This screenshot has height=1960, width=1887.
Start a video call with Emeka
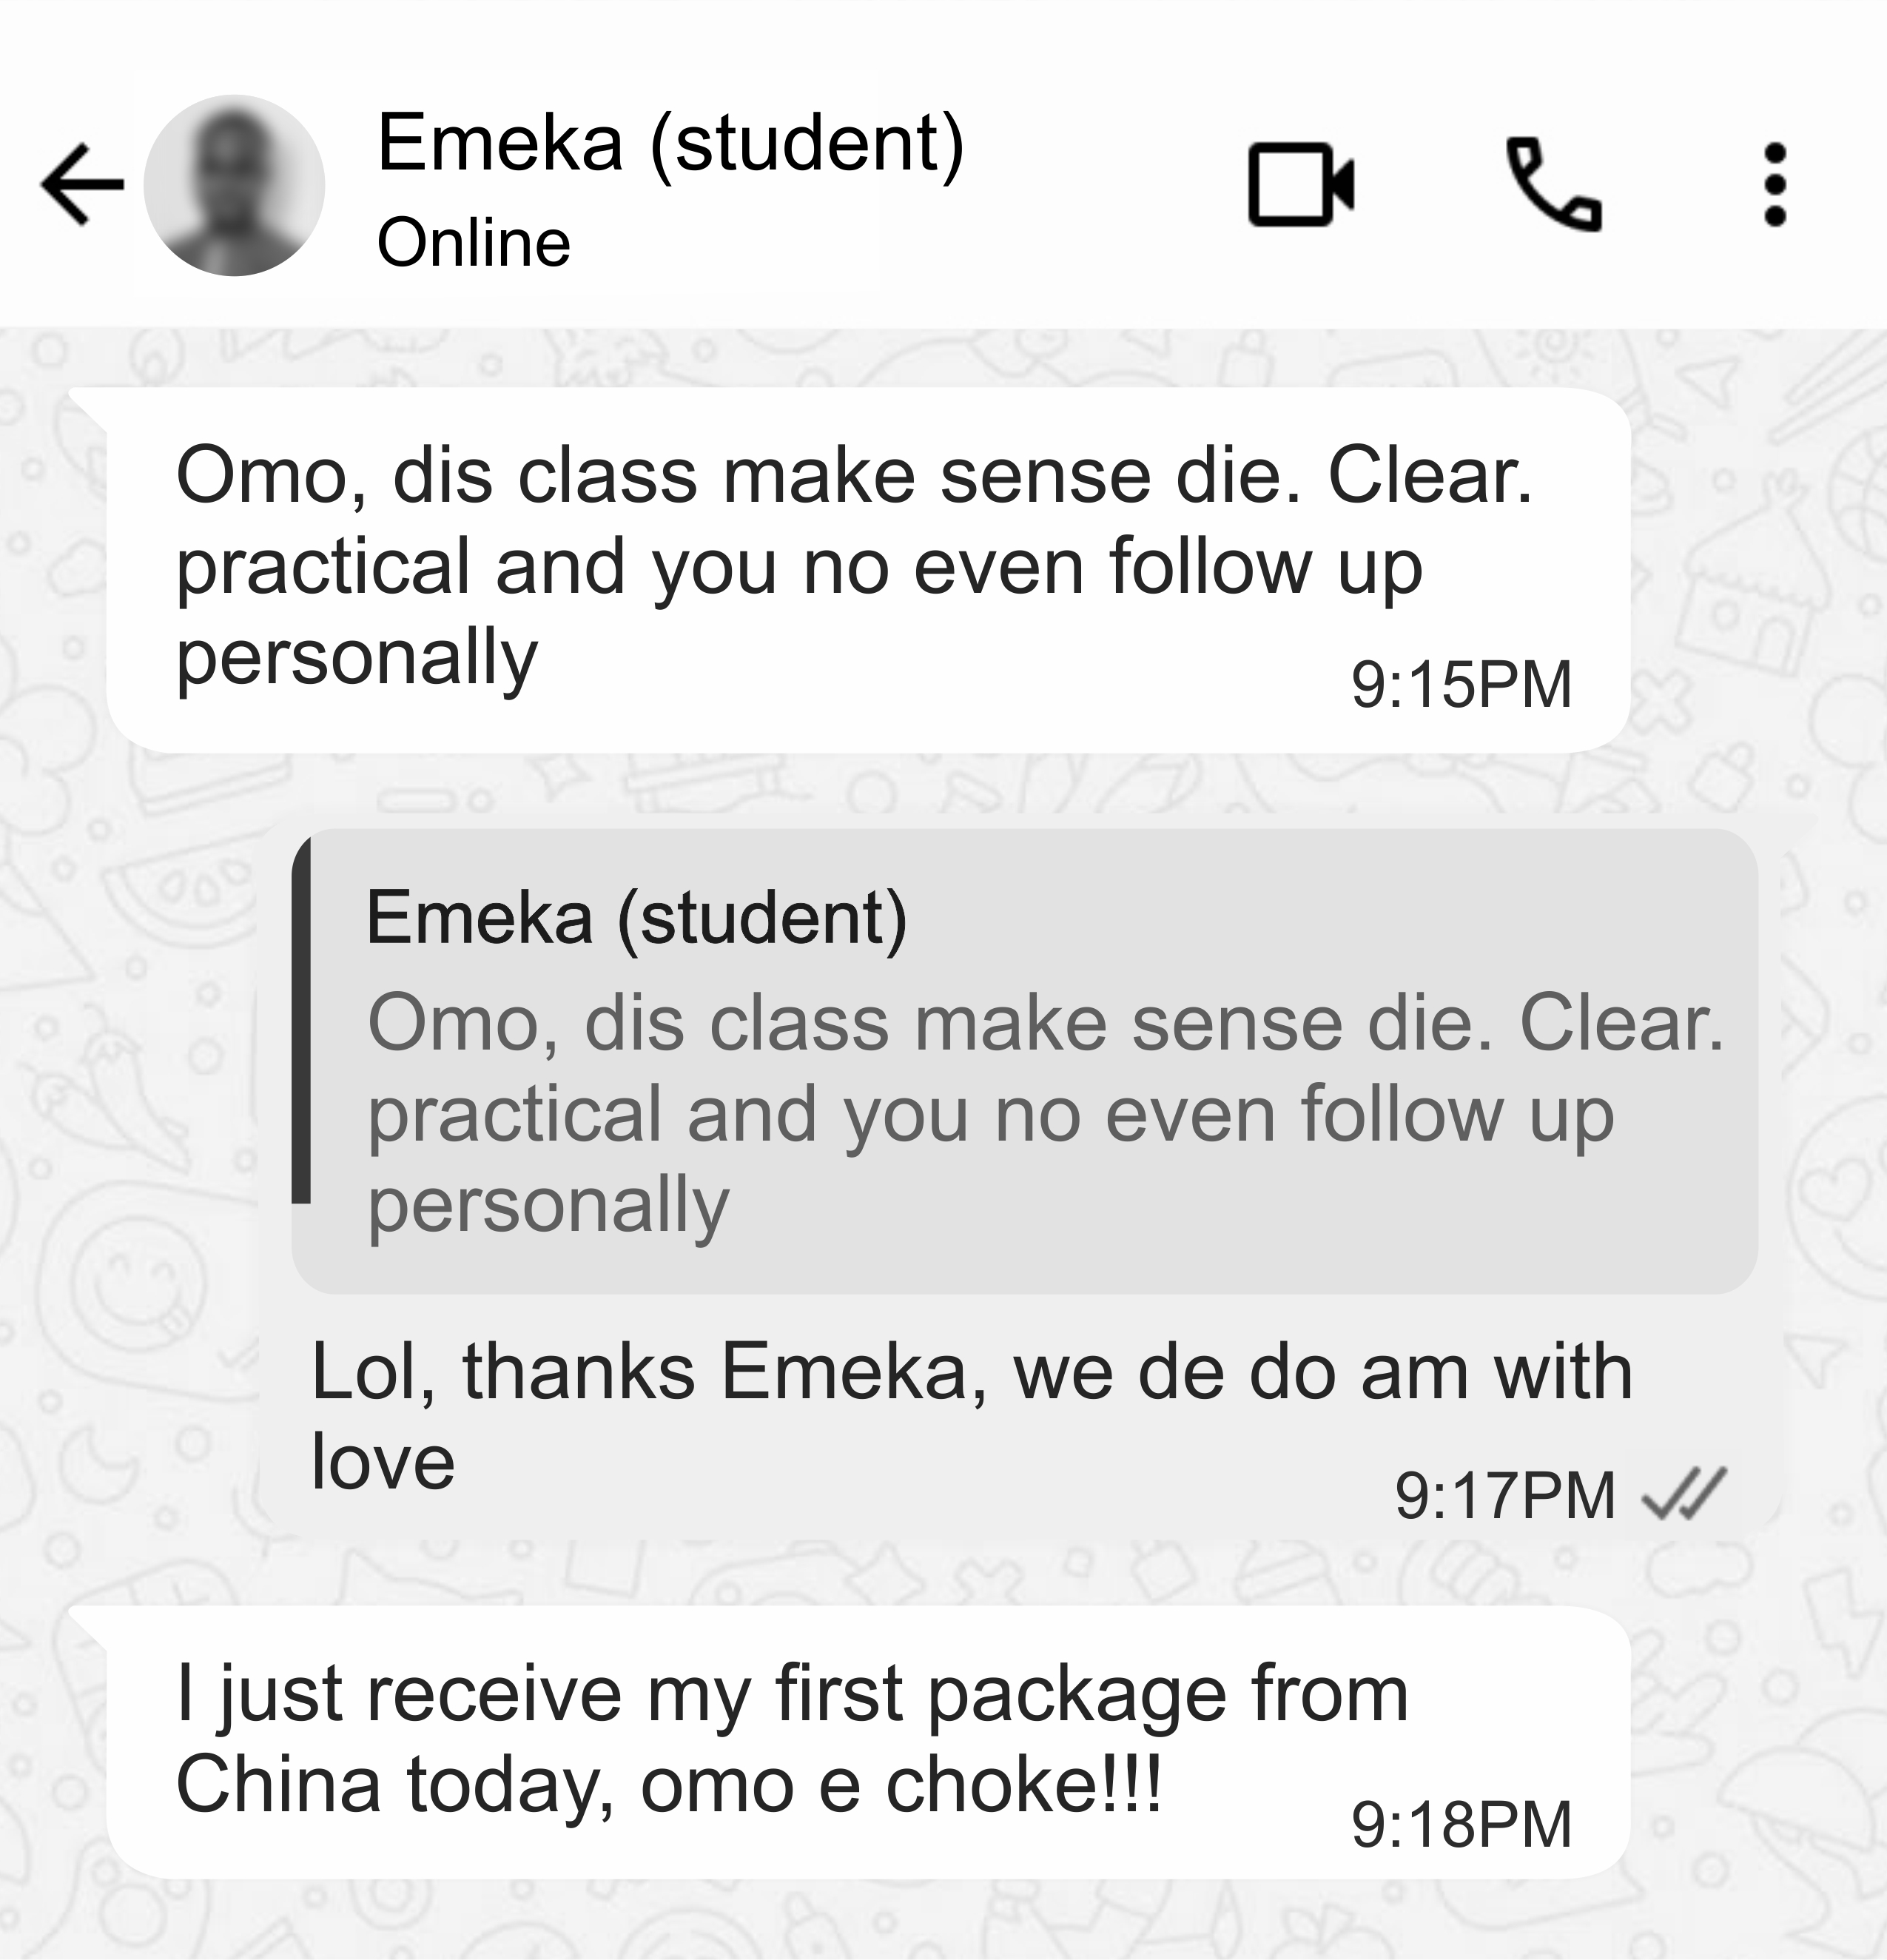tap(1301, 185)
